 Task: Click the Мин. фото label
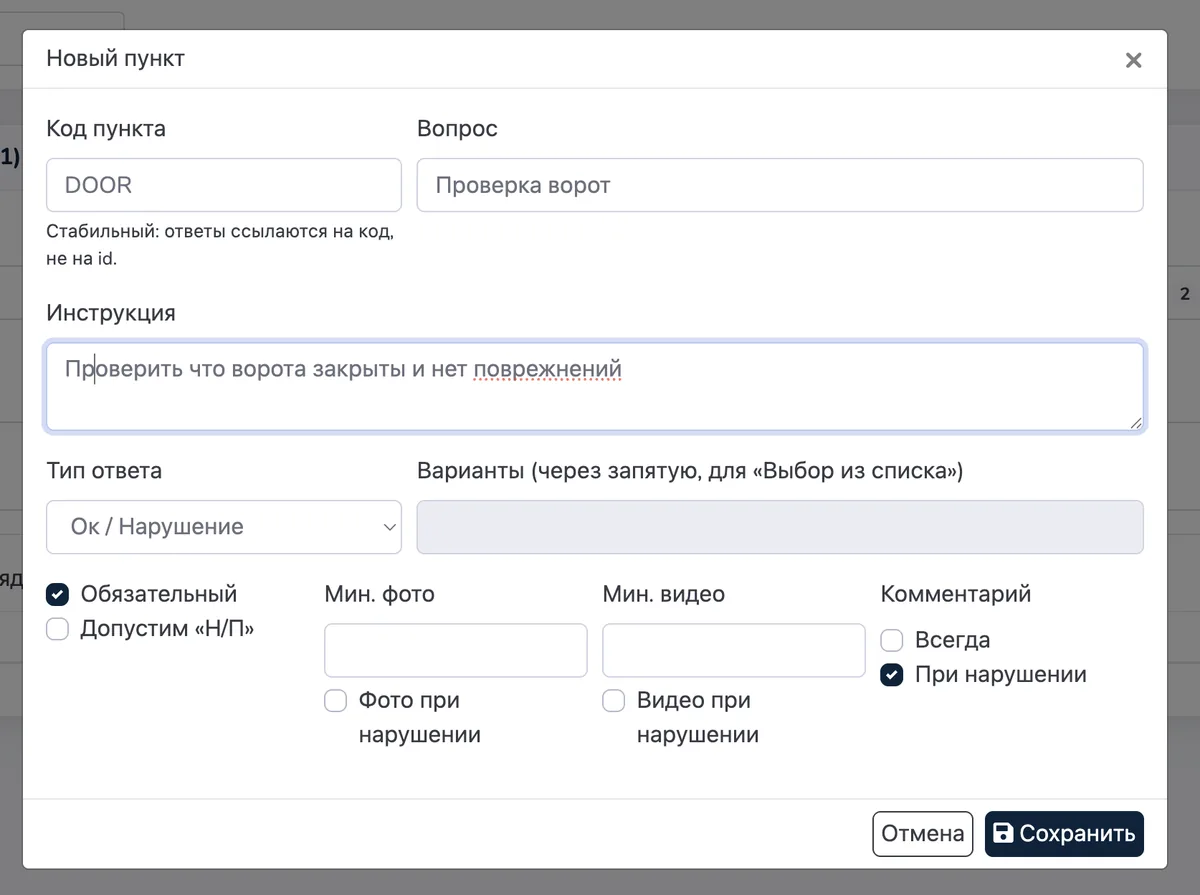click(x=380, y=594)
